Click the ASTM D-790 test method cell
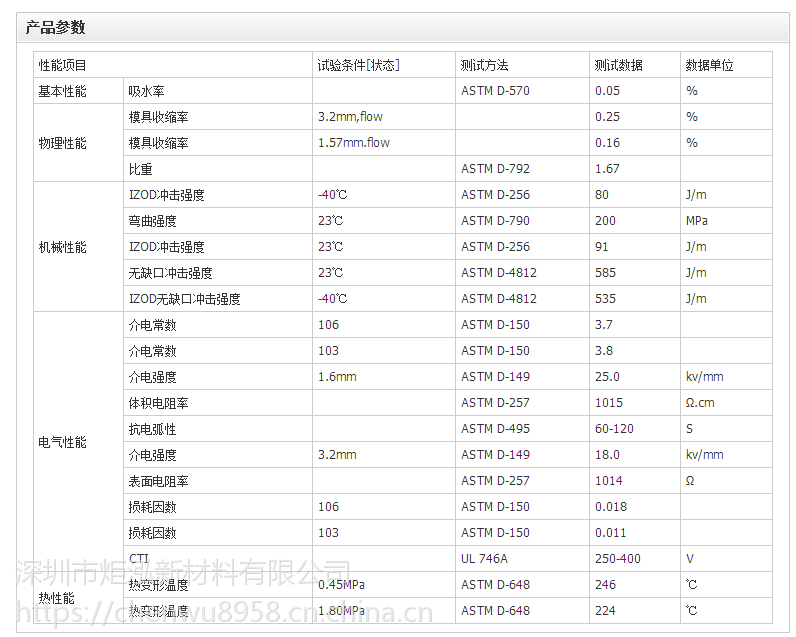796x637 pixels. tap(495, 221)
